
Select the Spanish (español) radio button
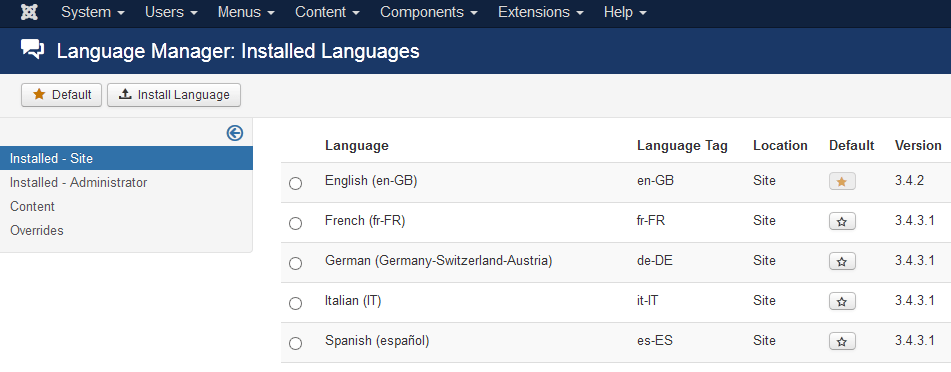295,343
